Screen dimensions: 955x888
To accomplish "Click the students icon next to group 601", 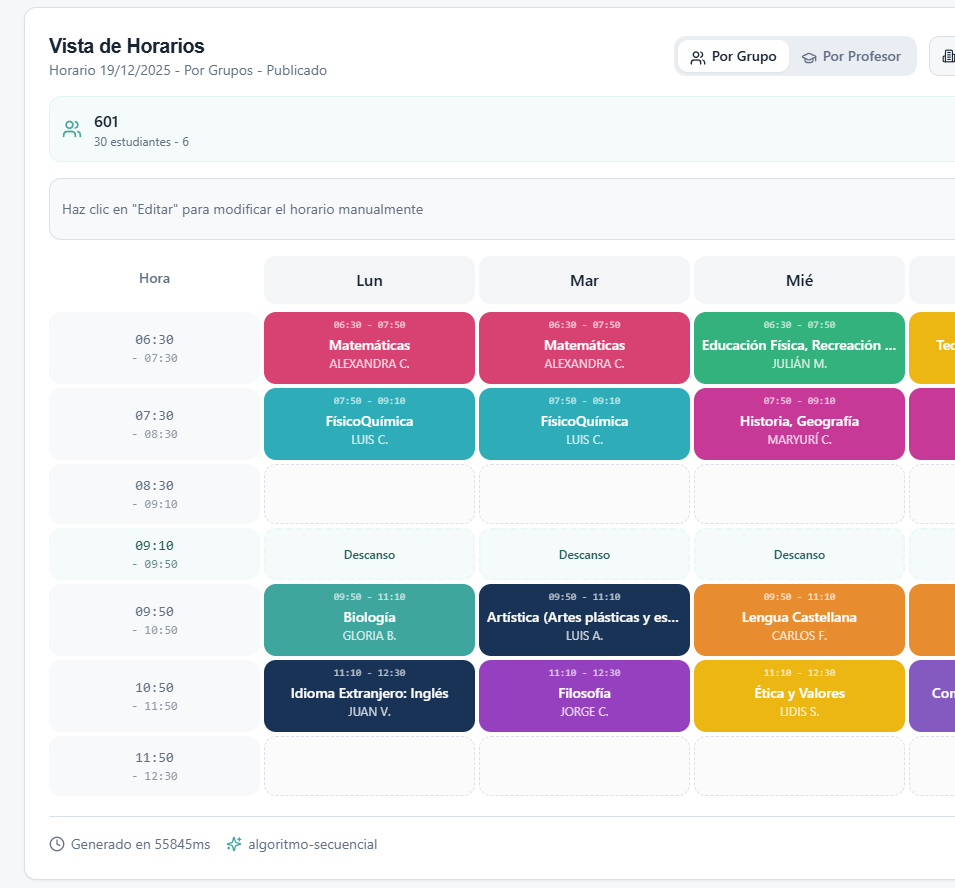I will pyautogui.click(x=71, y=128).
